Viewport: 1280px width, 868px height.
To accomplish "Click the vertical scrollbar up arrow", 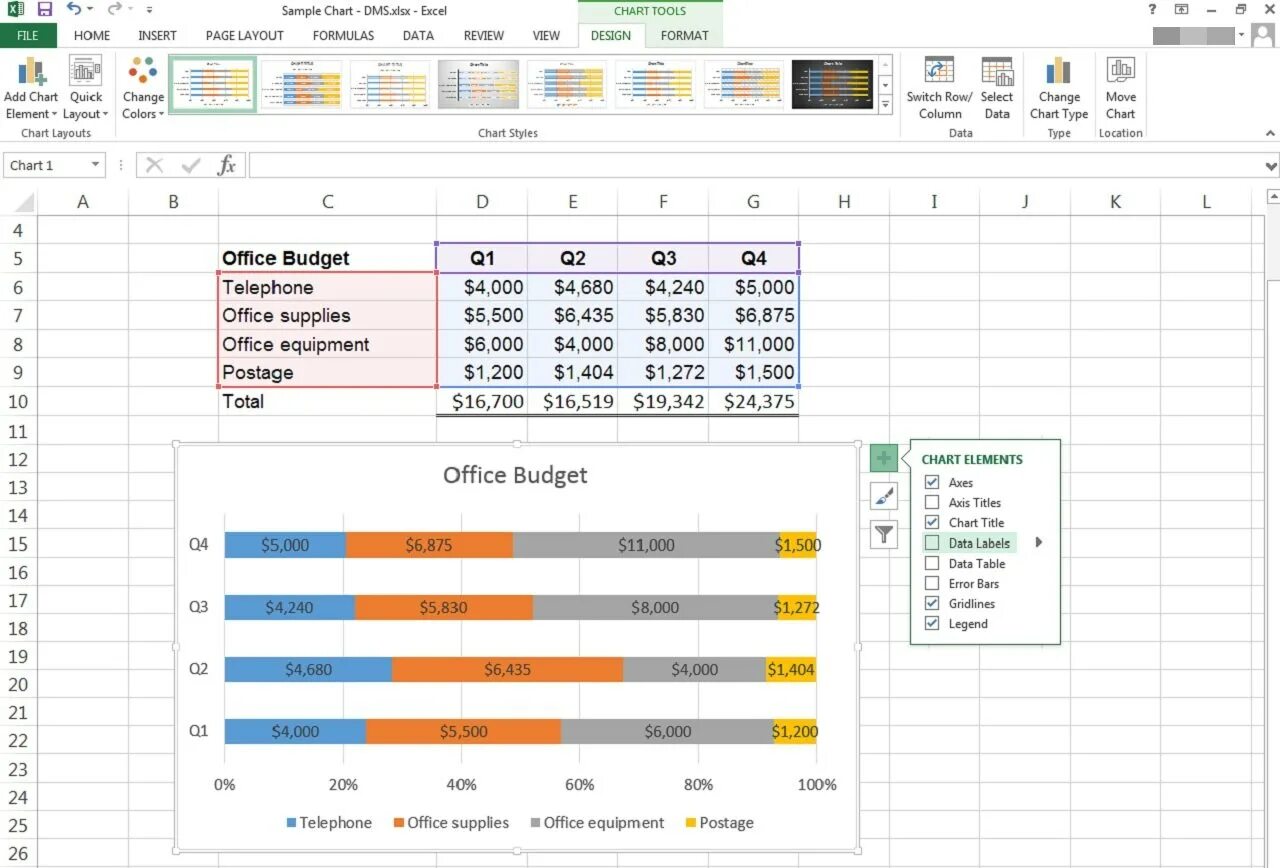I will (1272, 197).
